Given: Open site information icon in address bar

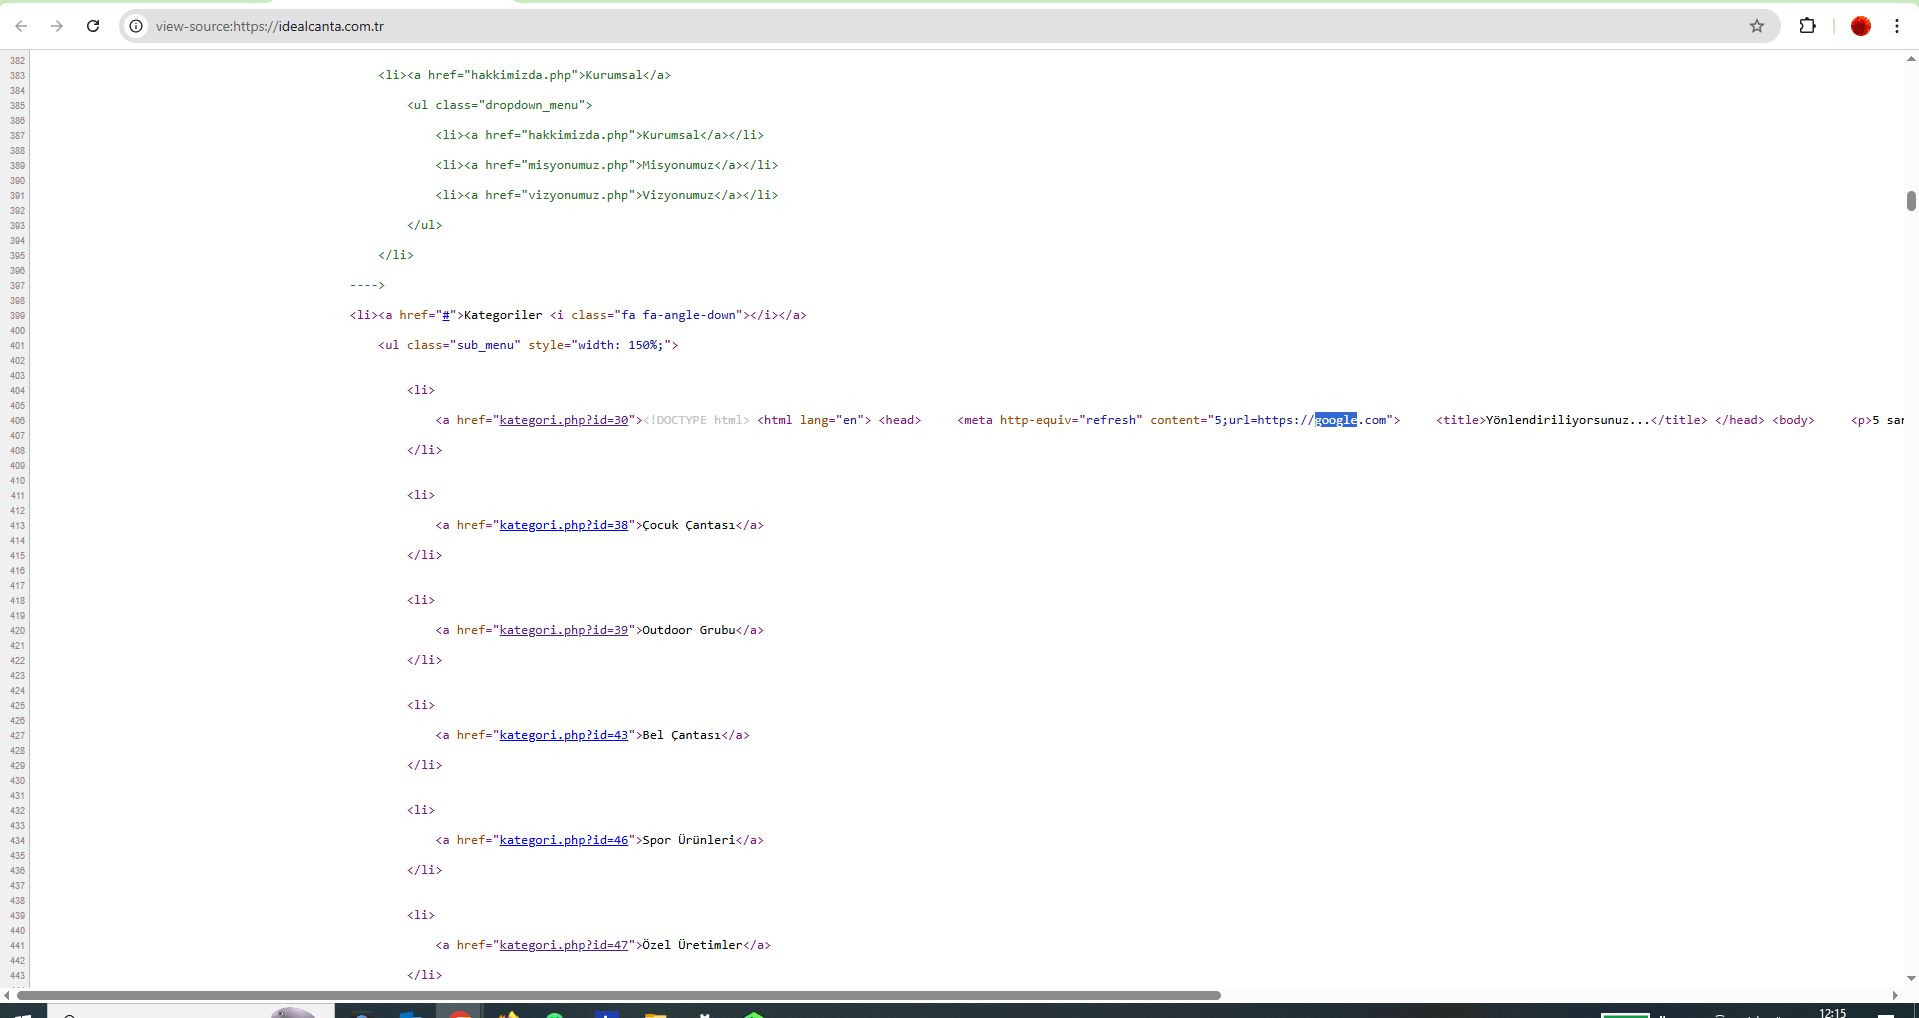Looking at the screenshot, I should point(136,26).
